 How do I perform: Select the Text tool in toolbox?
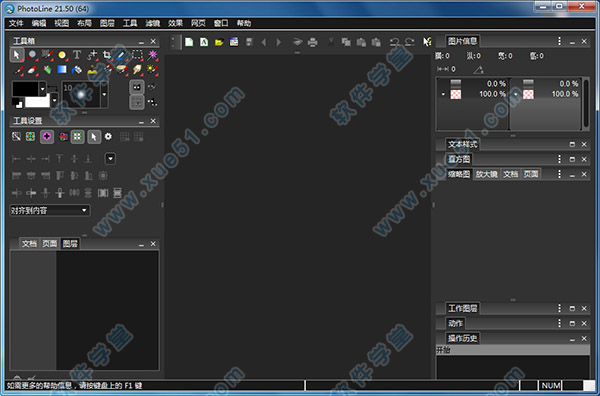coord(77,55)
